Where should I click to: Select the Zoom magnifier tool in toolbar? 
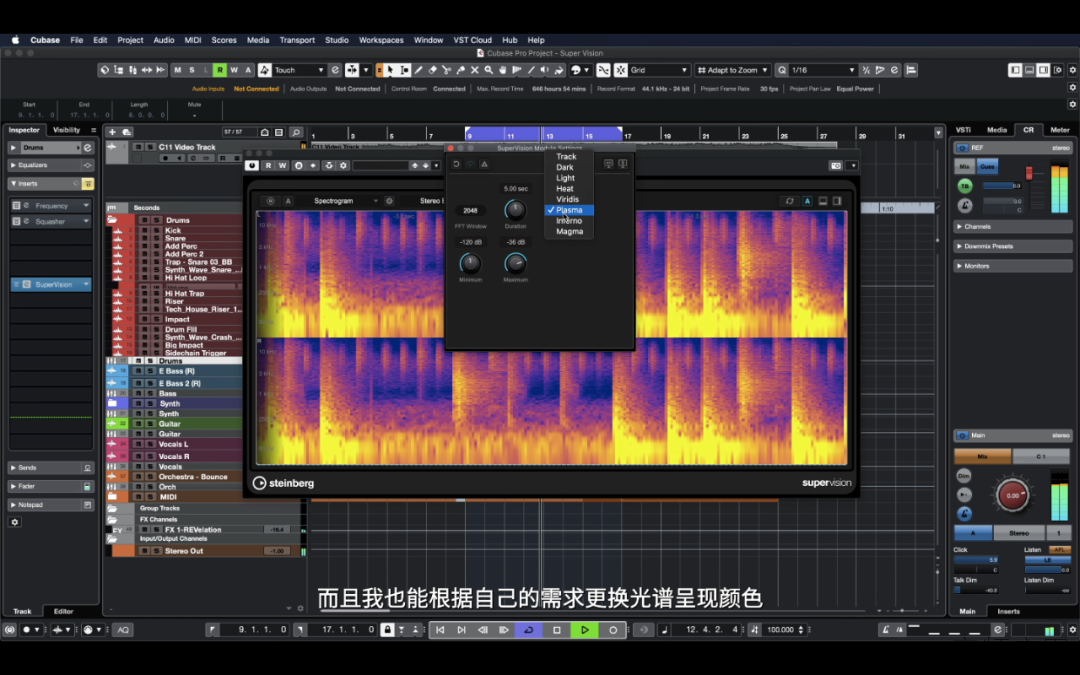click(x=488, y=70)
